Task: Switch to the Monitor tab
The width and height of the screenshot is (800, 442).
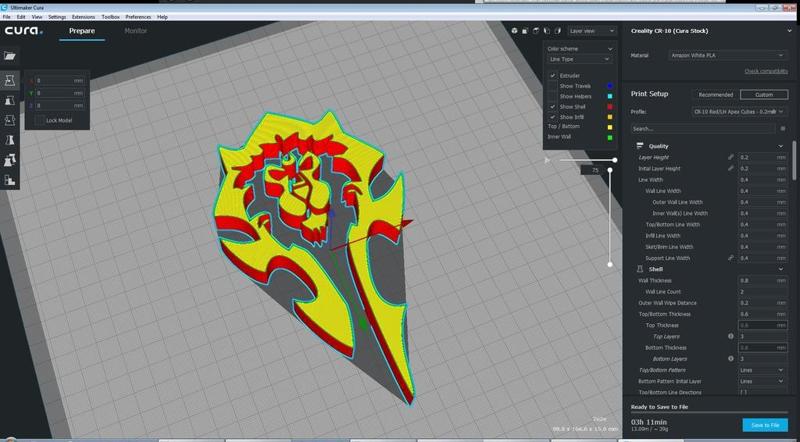Action: point(136,31)
